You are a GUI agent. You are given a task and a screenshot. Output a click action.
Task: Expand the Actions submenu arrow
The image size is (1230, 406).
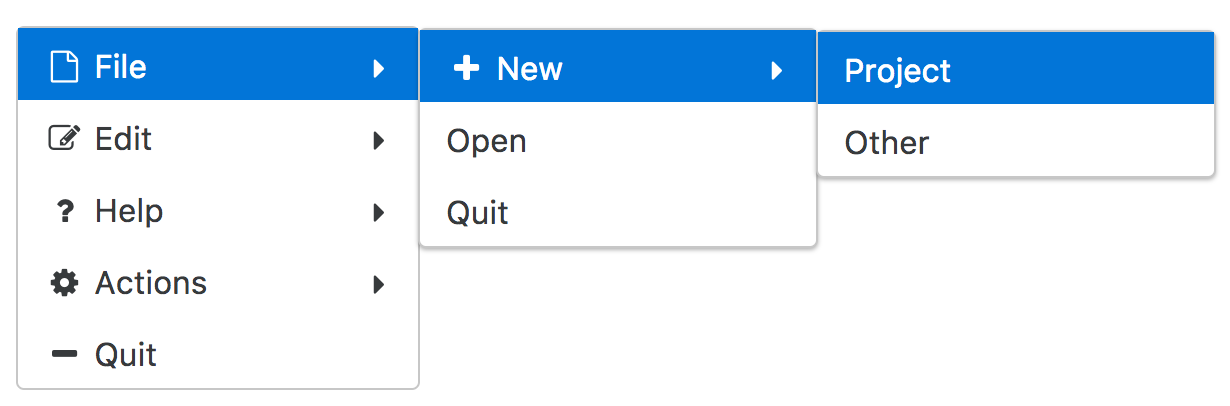point(379,284)
